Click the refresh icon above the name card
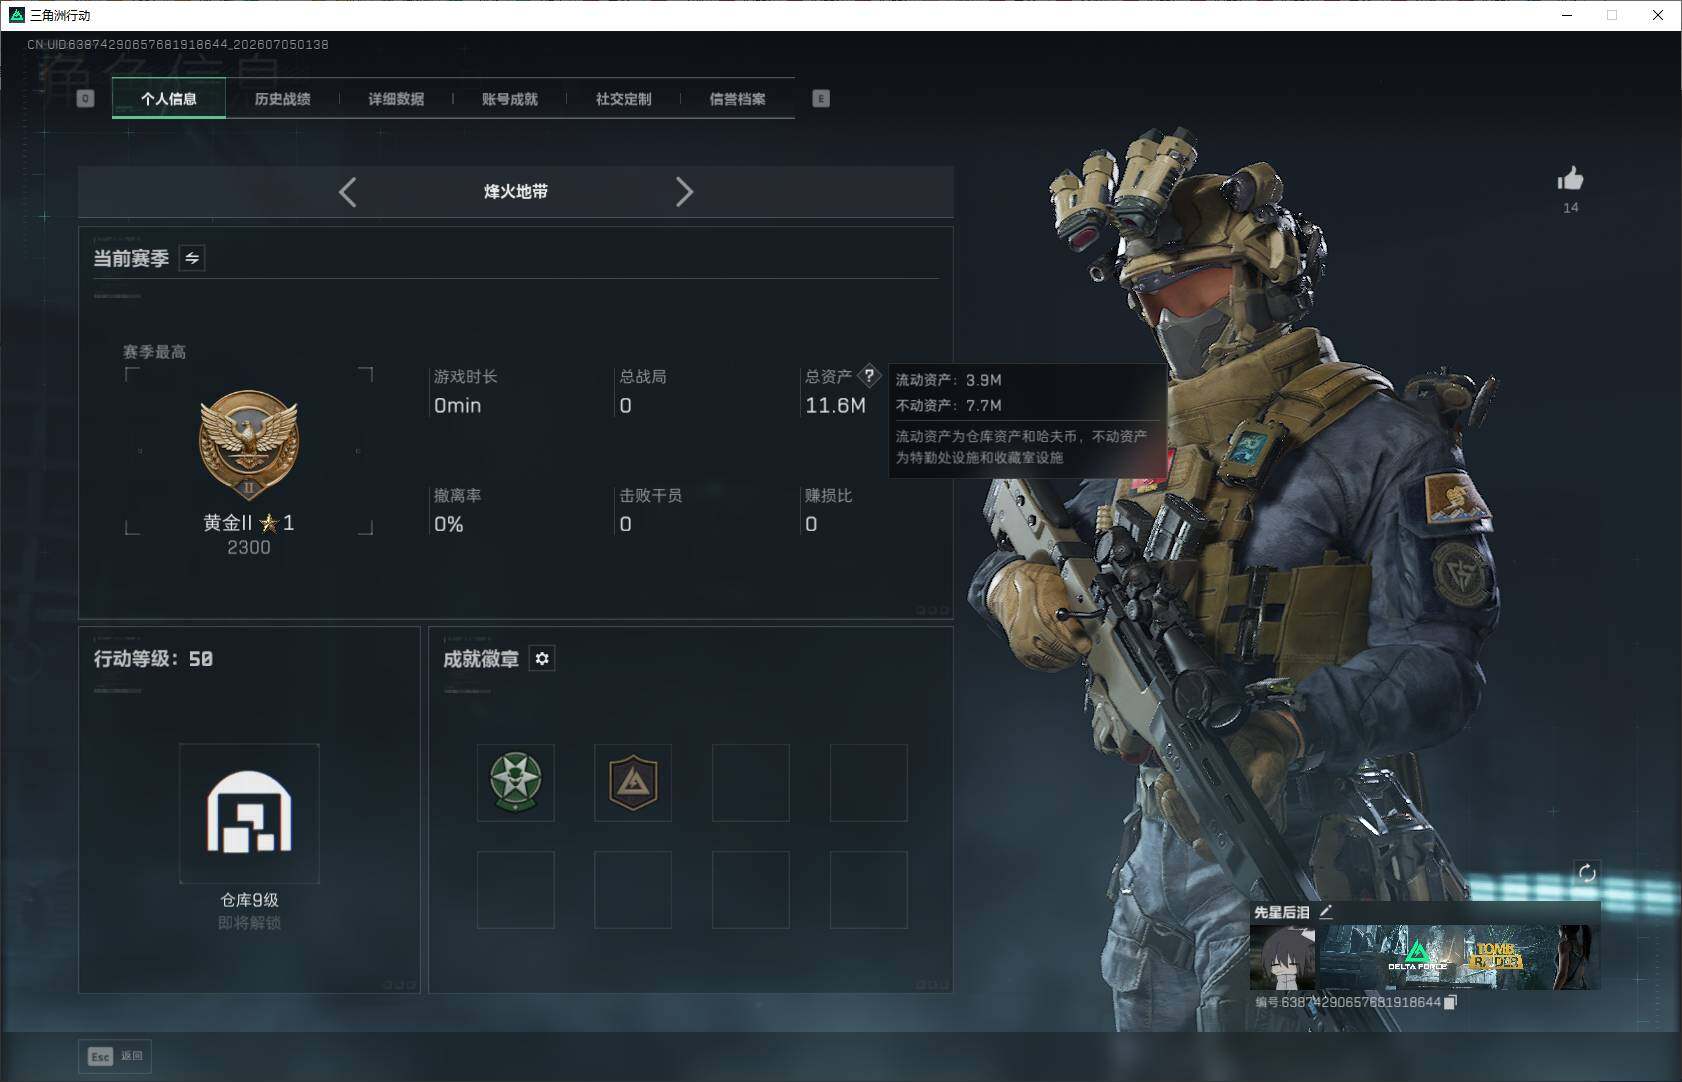 coord(1587,873)
